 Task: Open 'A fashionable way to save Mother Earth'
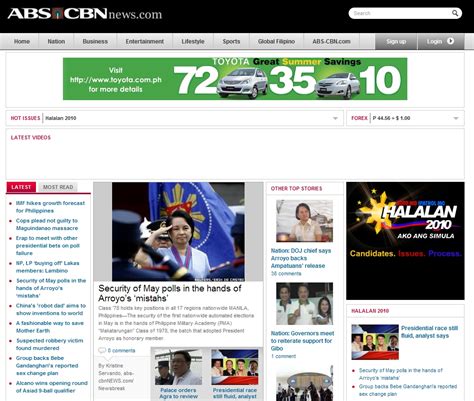50,327
